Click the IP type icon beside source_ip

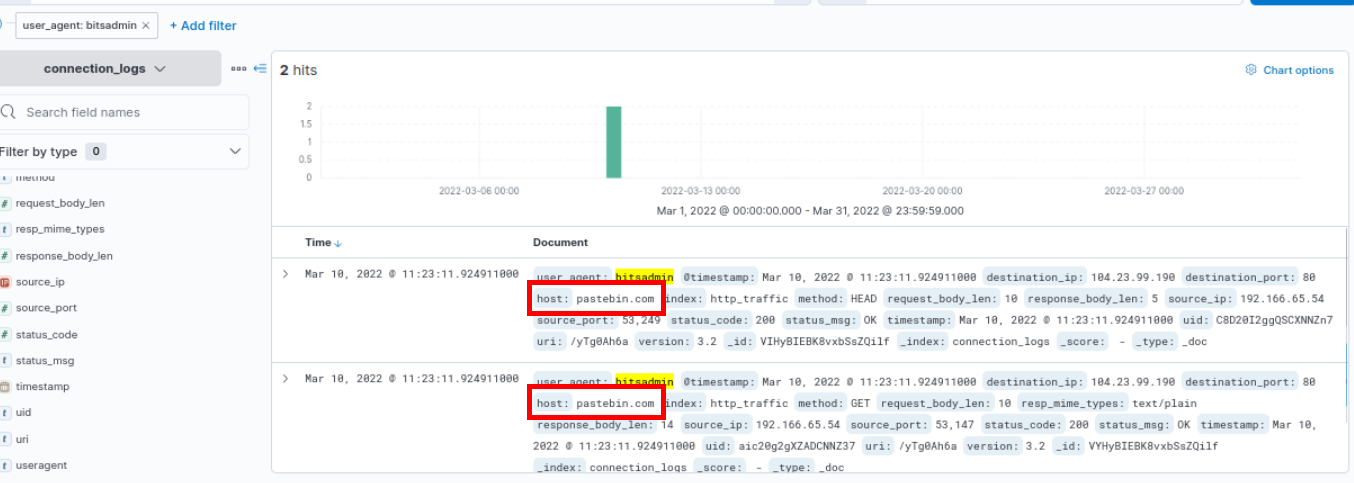click(x=5, y=282)
